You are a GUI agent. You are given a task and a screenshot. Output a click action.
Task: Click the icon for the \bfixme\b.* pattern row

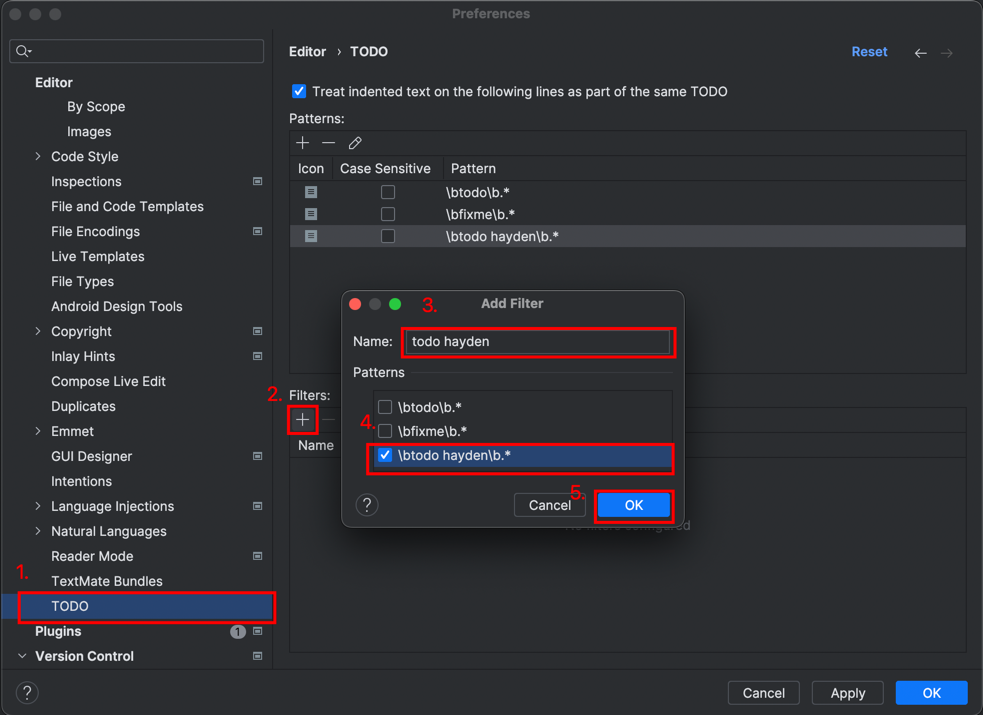(311, 214)
